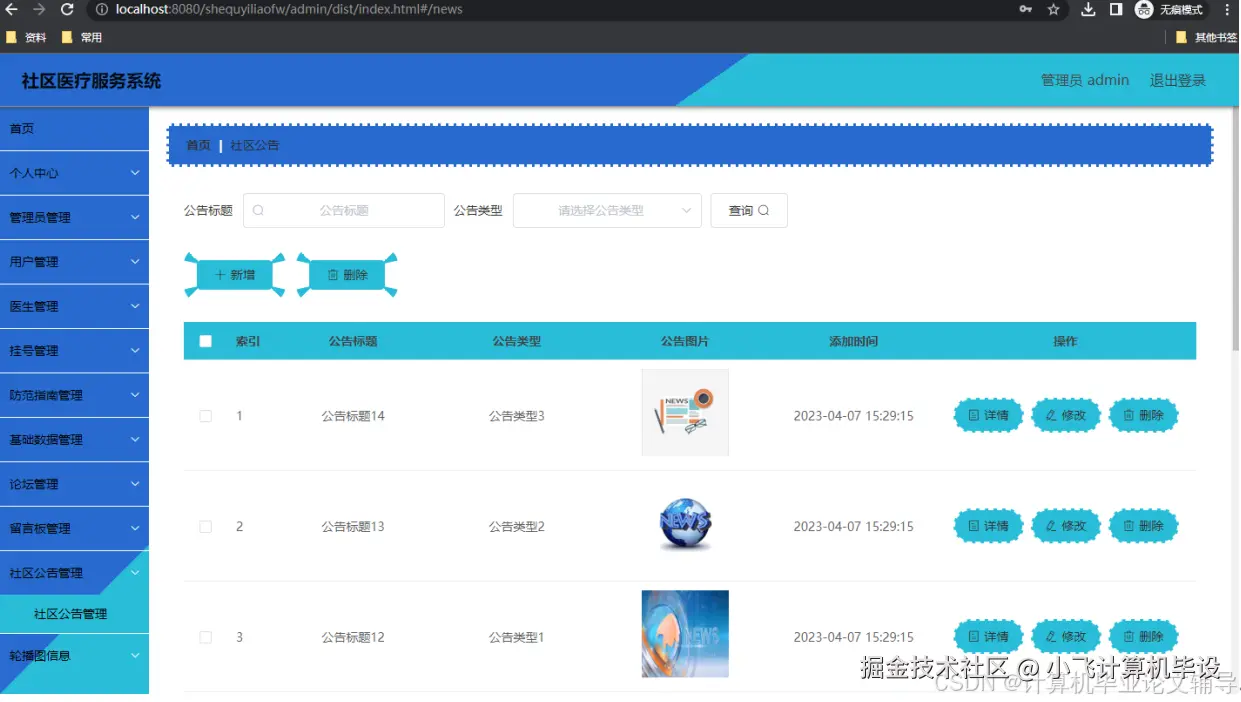Tick the select-all checkbox in table header
Image resolution: width=1241 pixels, height=702 pixels.
click(206, 341)
